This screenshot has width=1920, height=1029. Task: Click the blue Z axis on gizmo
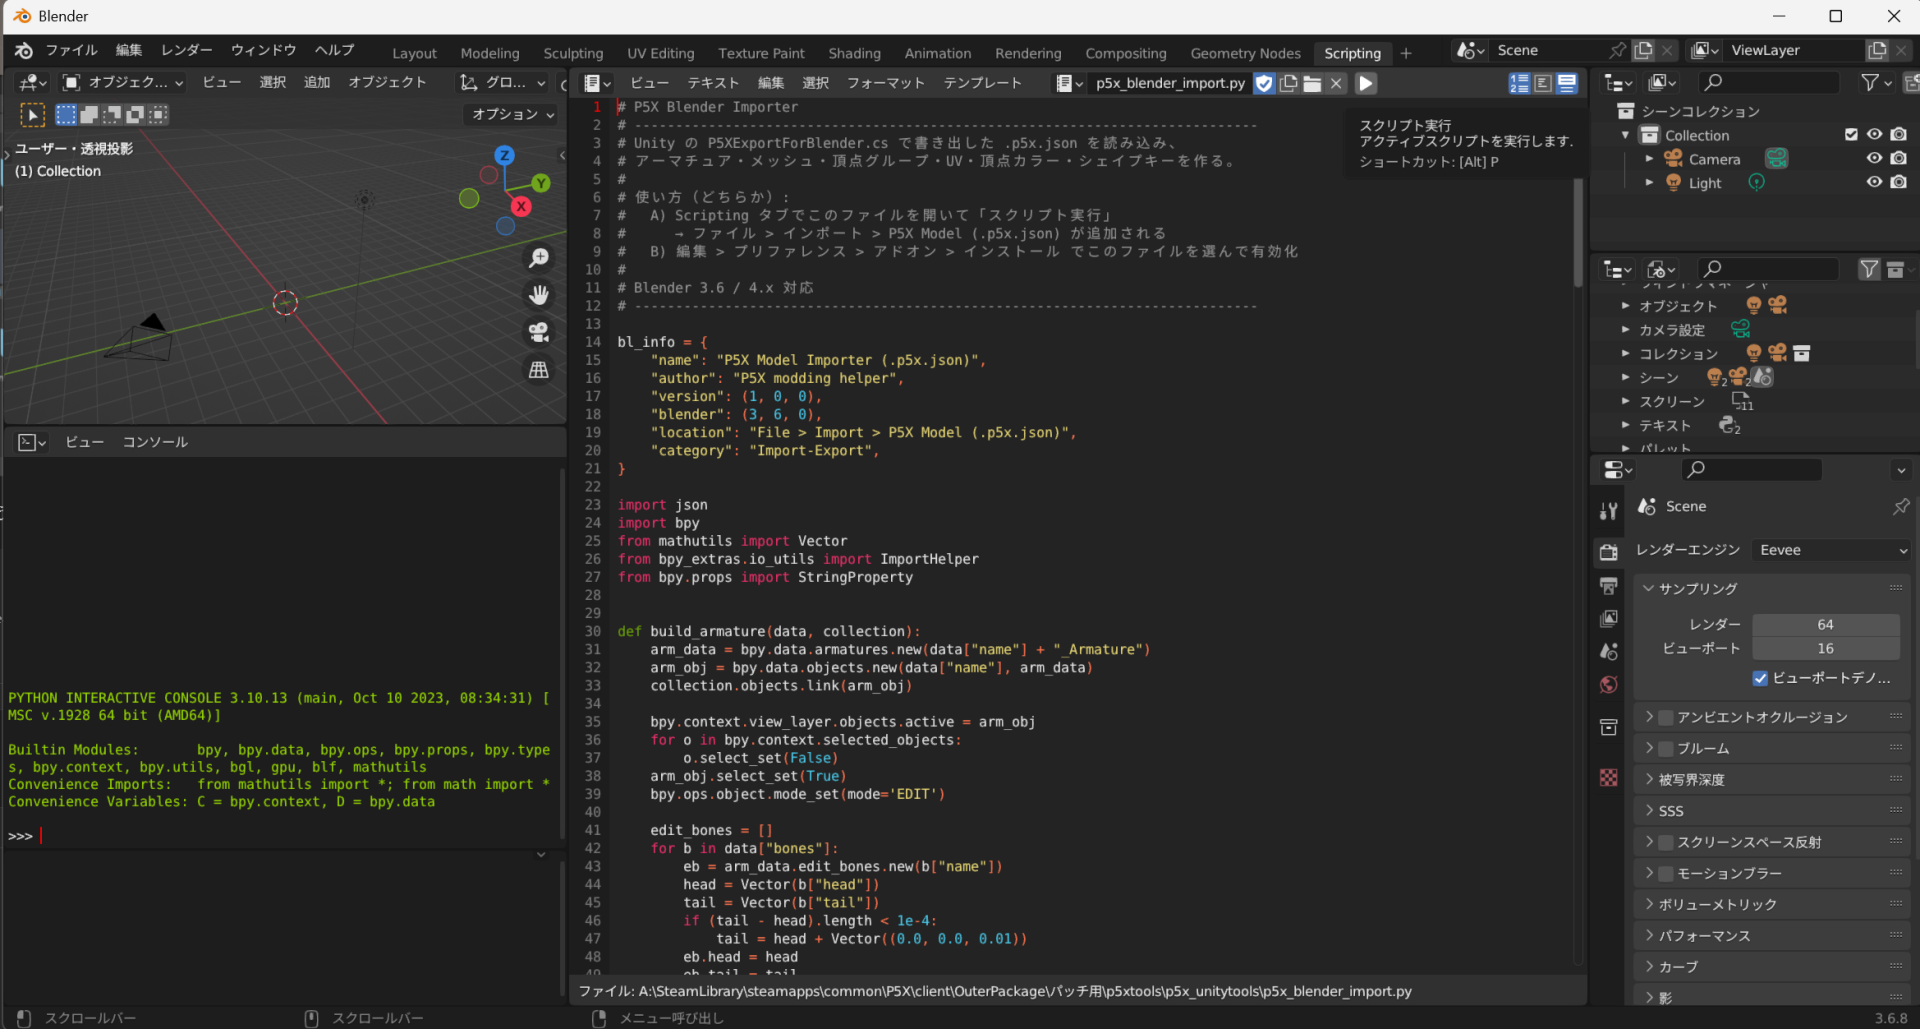[505, 155]
